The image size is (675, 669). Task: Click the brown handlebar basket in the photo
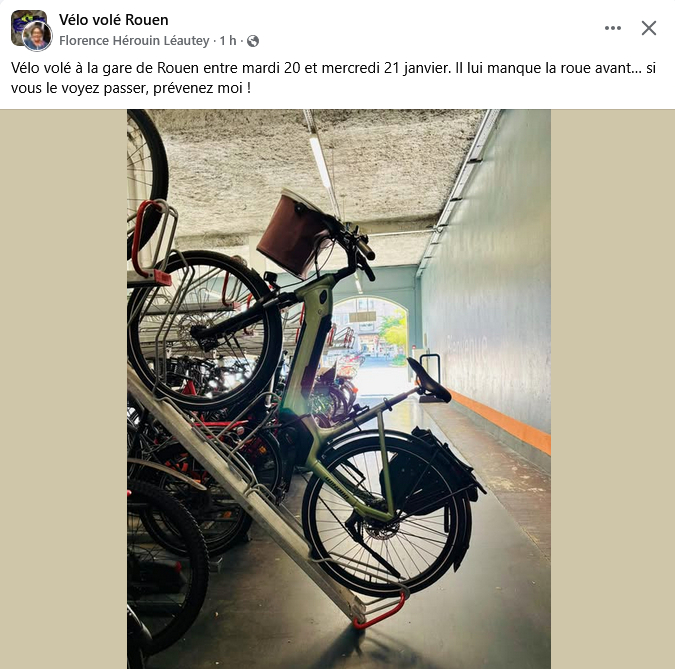(x=294, y=236)
